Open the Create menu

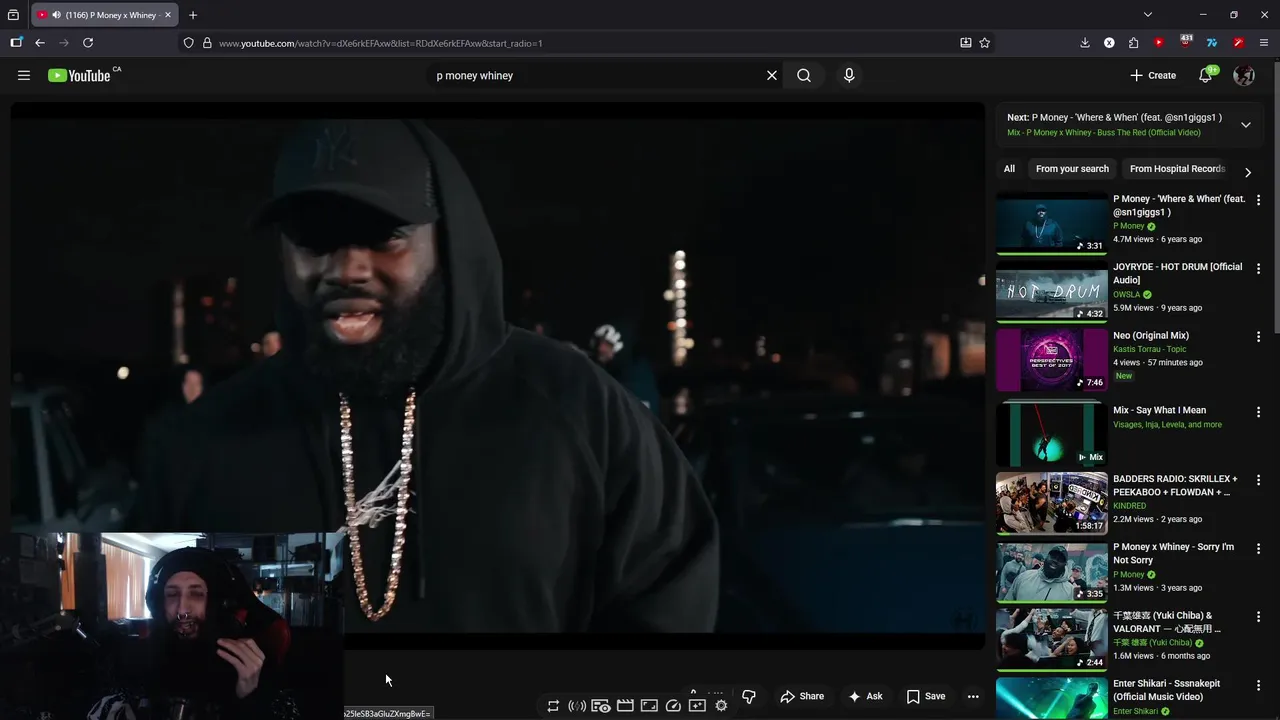1153,75
